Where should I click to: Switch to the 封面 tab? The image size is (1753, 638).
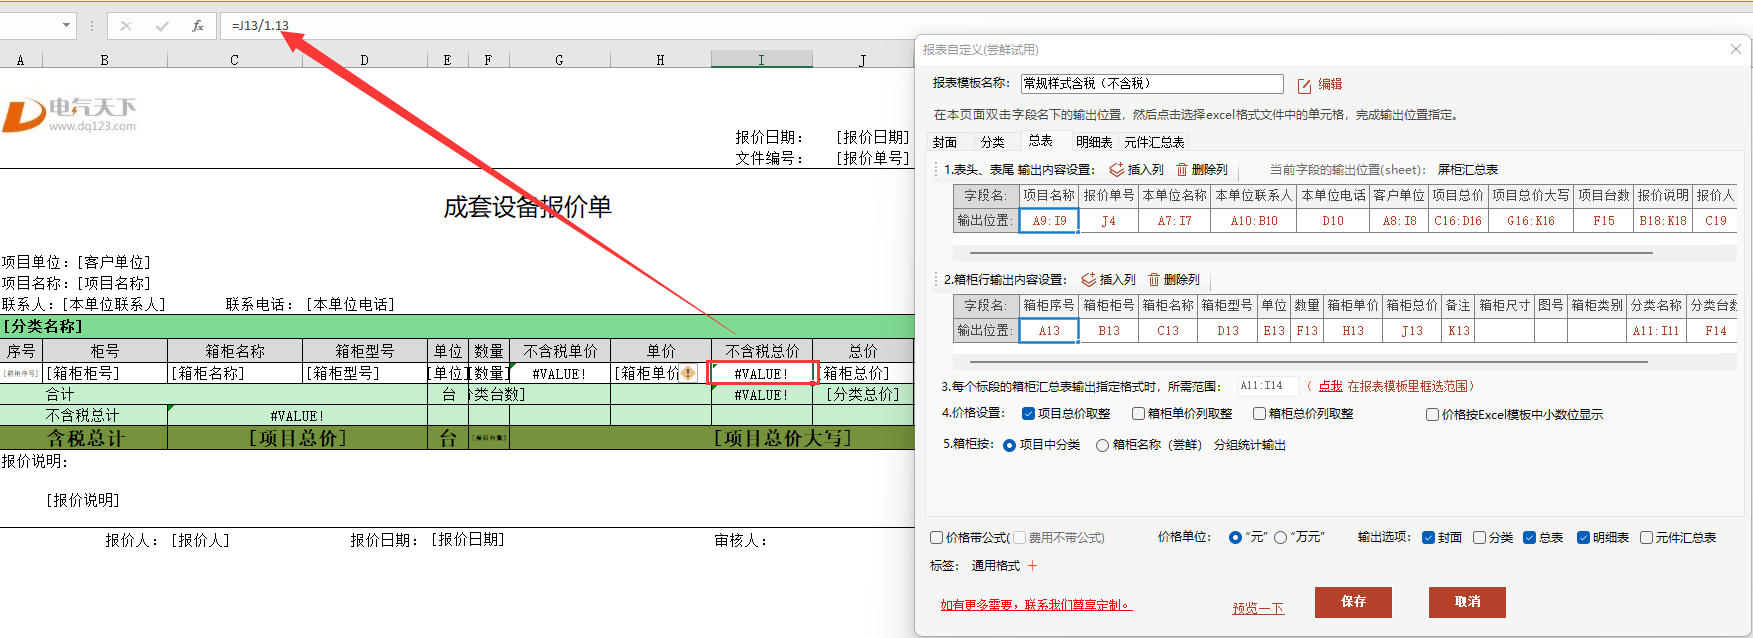click(x=945, y=142)
